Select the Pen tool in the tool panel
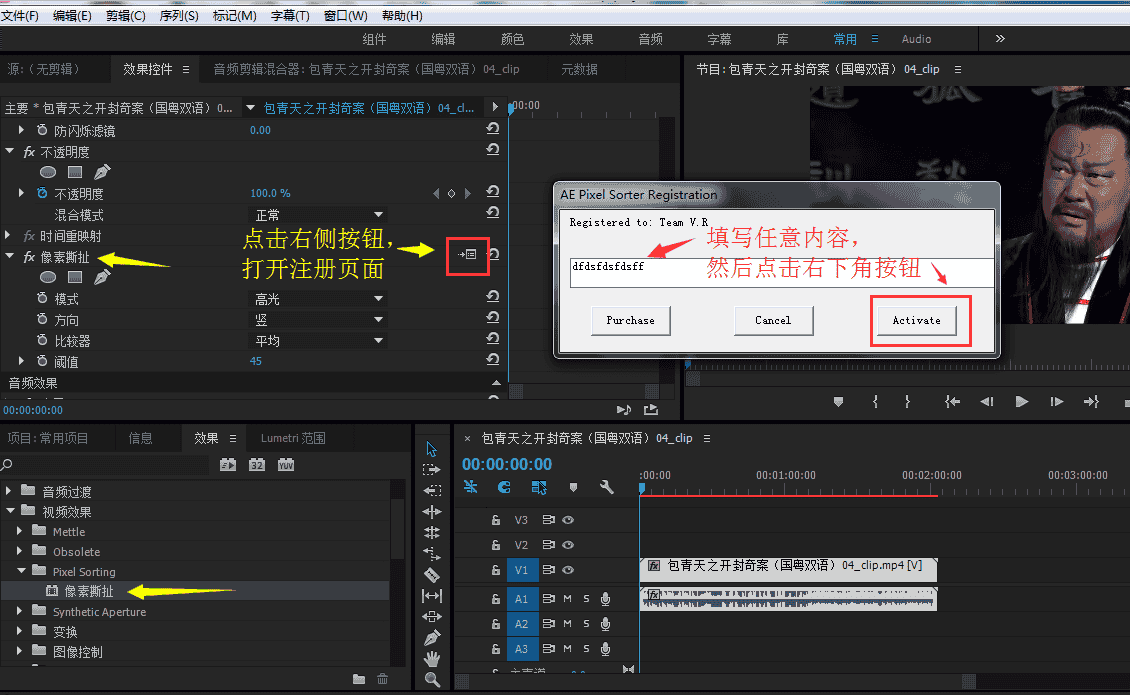This screenshot has width=1130, height=695. click(432, 637)
